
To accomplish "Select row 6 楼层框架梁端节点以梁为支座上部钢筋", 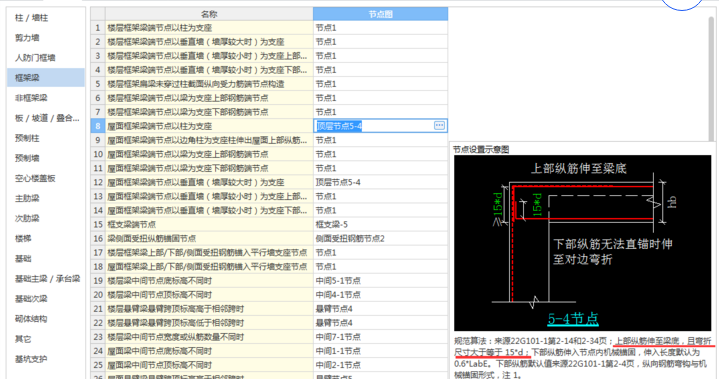I will point(209,98).
